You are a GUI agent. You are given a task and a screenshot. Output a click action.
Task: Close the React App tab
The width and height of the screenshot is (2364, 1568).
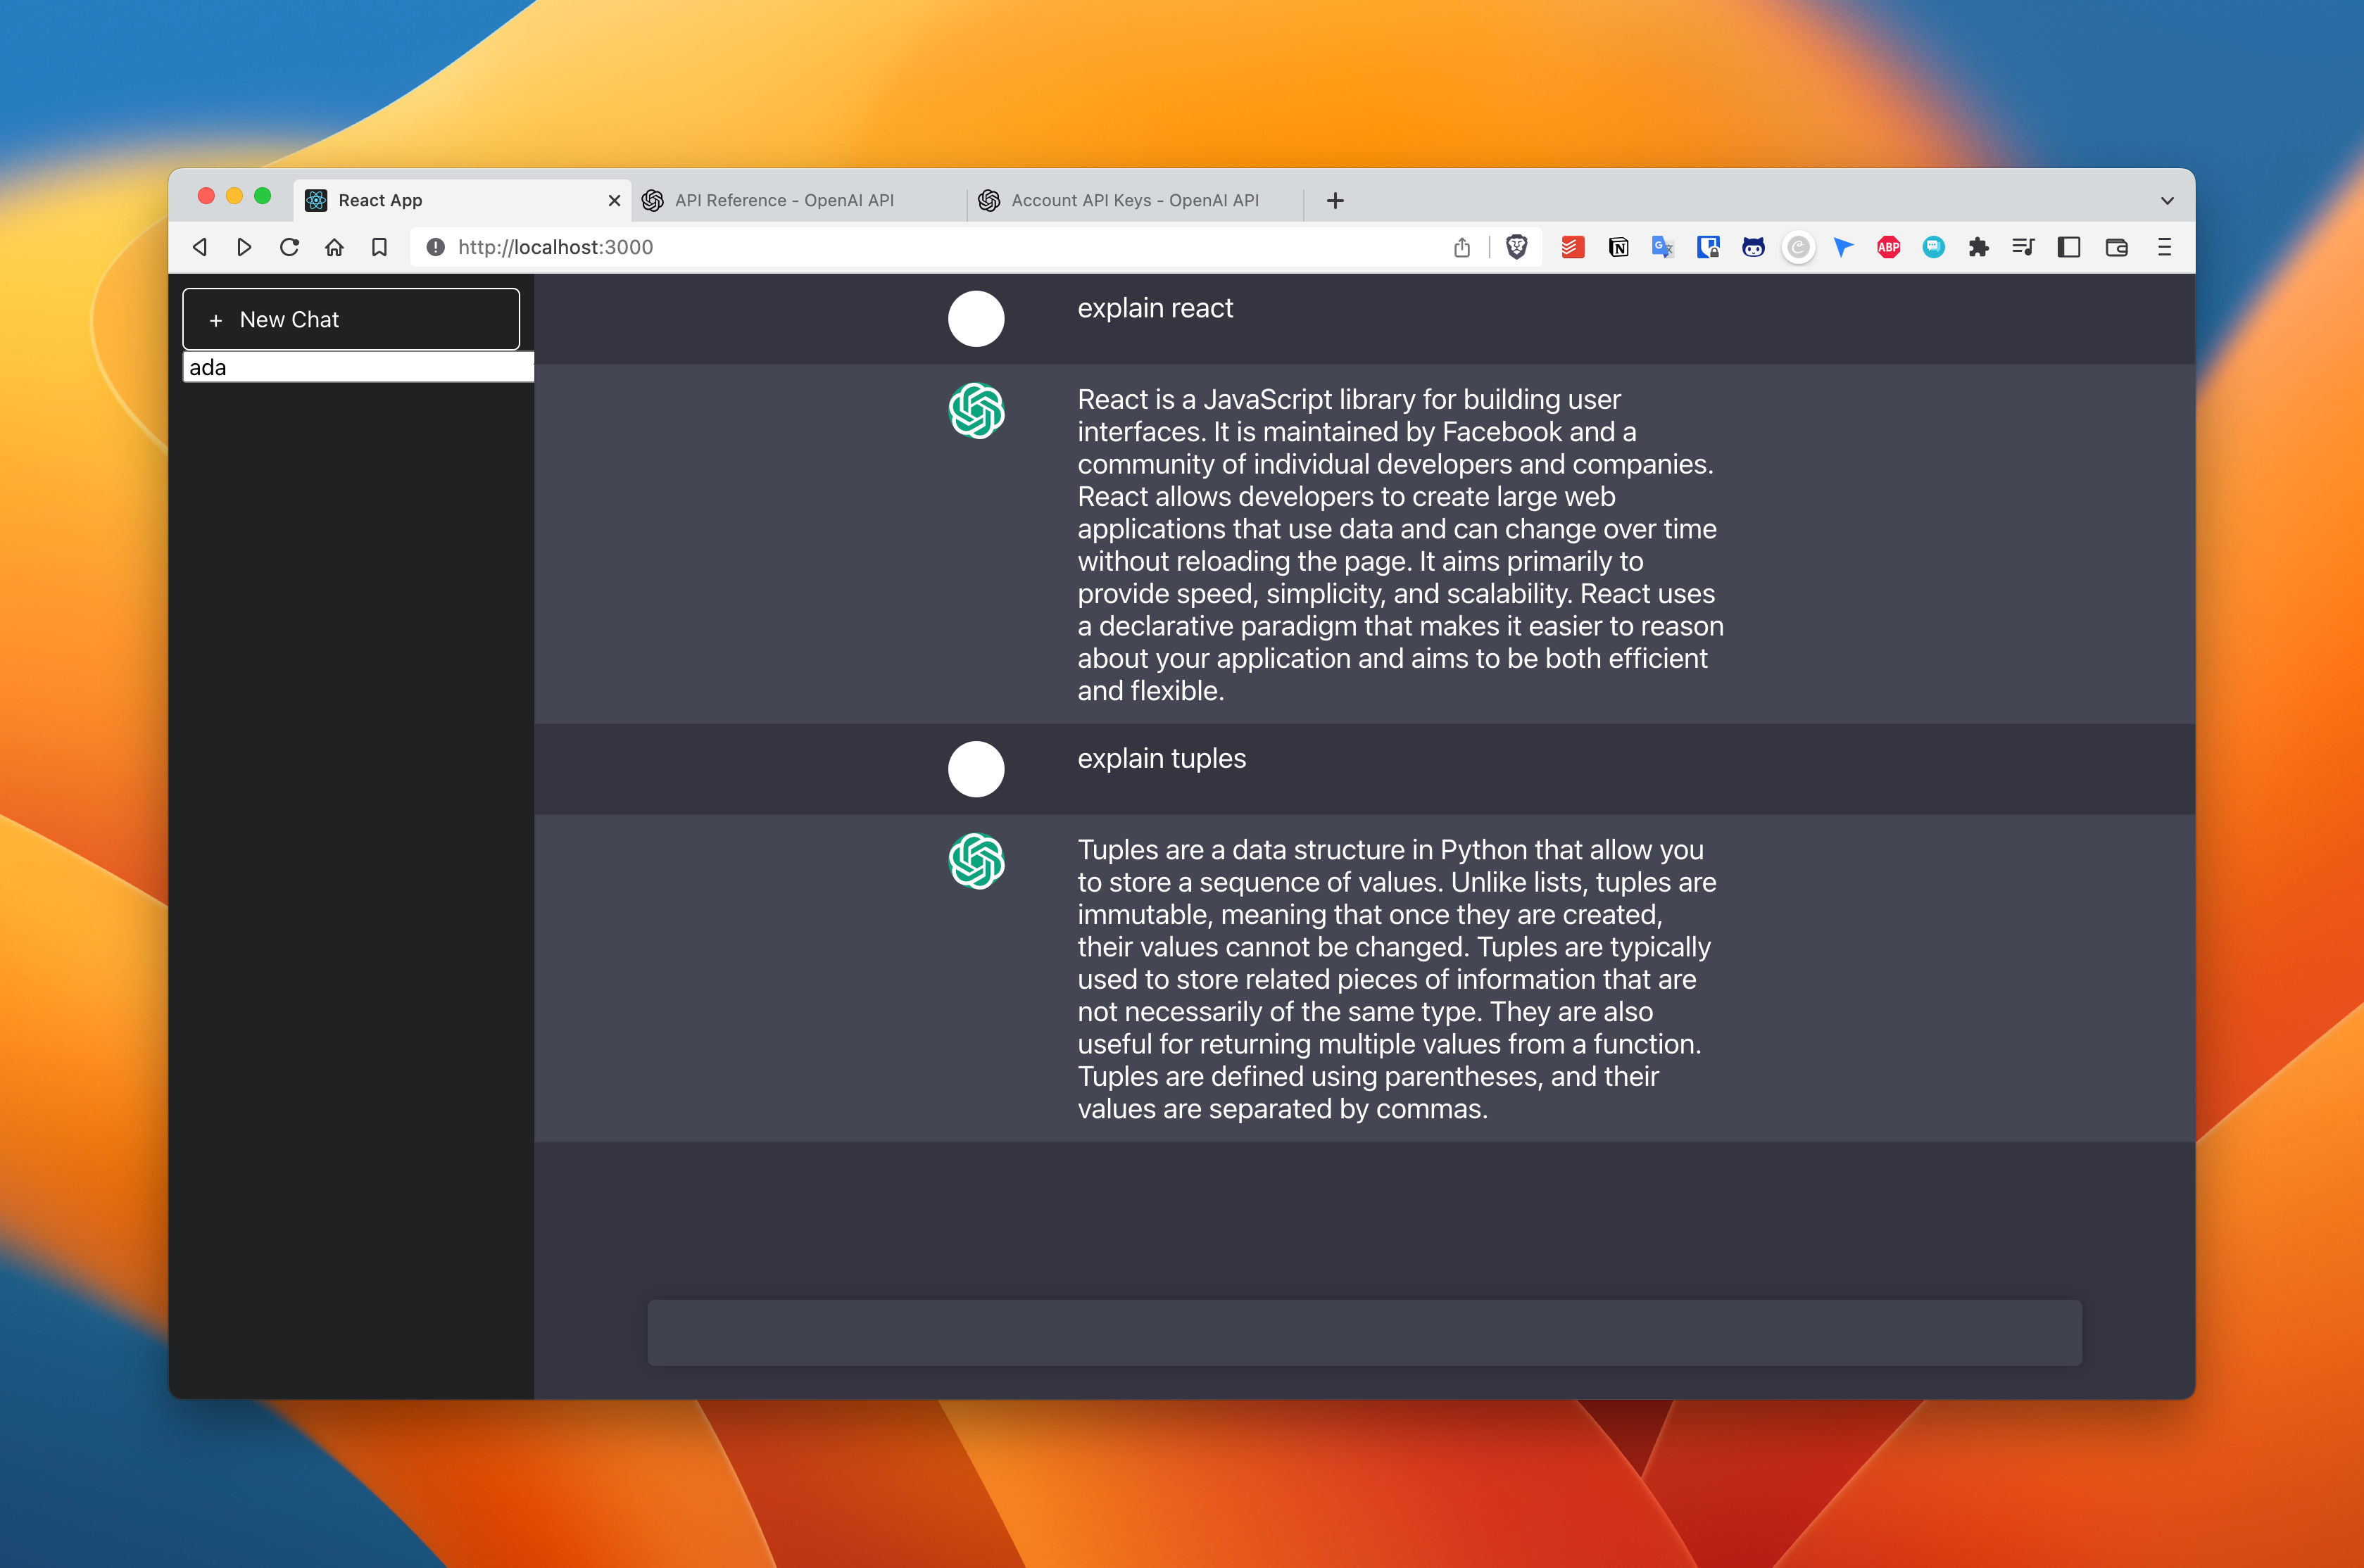(x=614, y=200)
